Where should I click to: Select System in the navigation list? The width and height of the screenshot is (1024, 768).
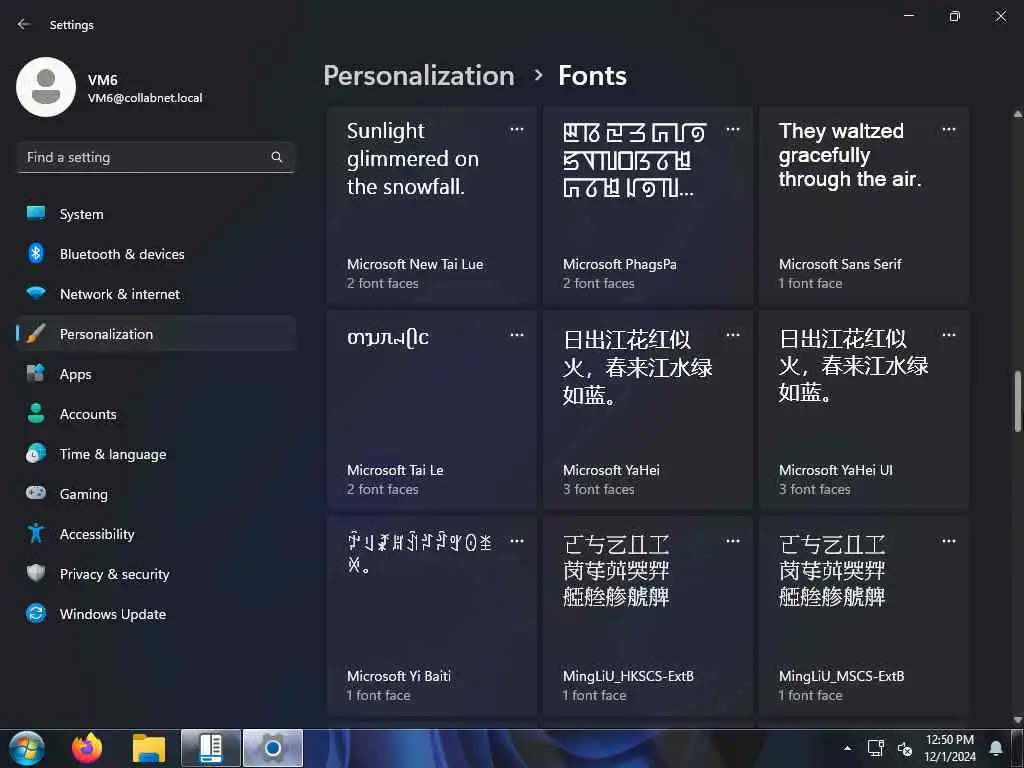[x=156, y=214]
